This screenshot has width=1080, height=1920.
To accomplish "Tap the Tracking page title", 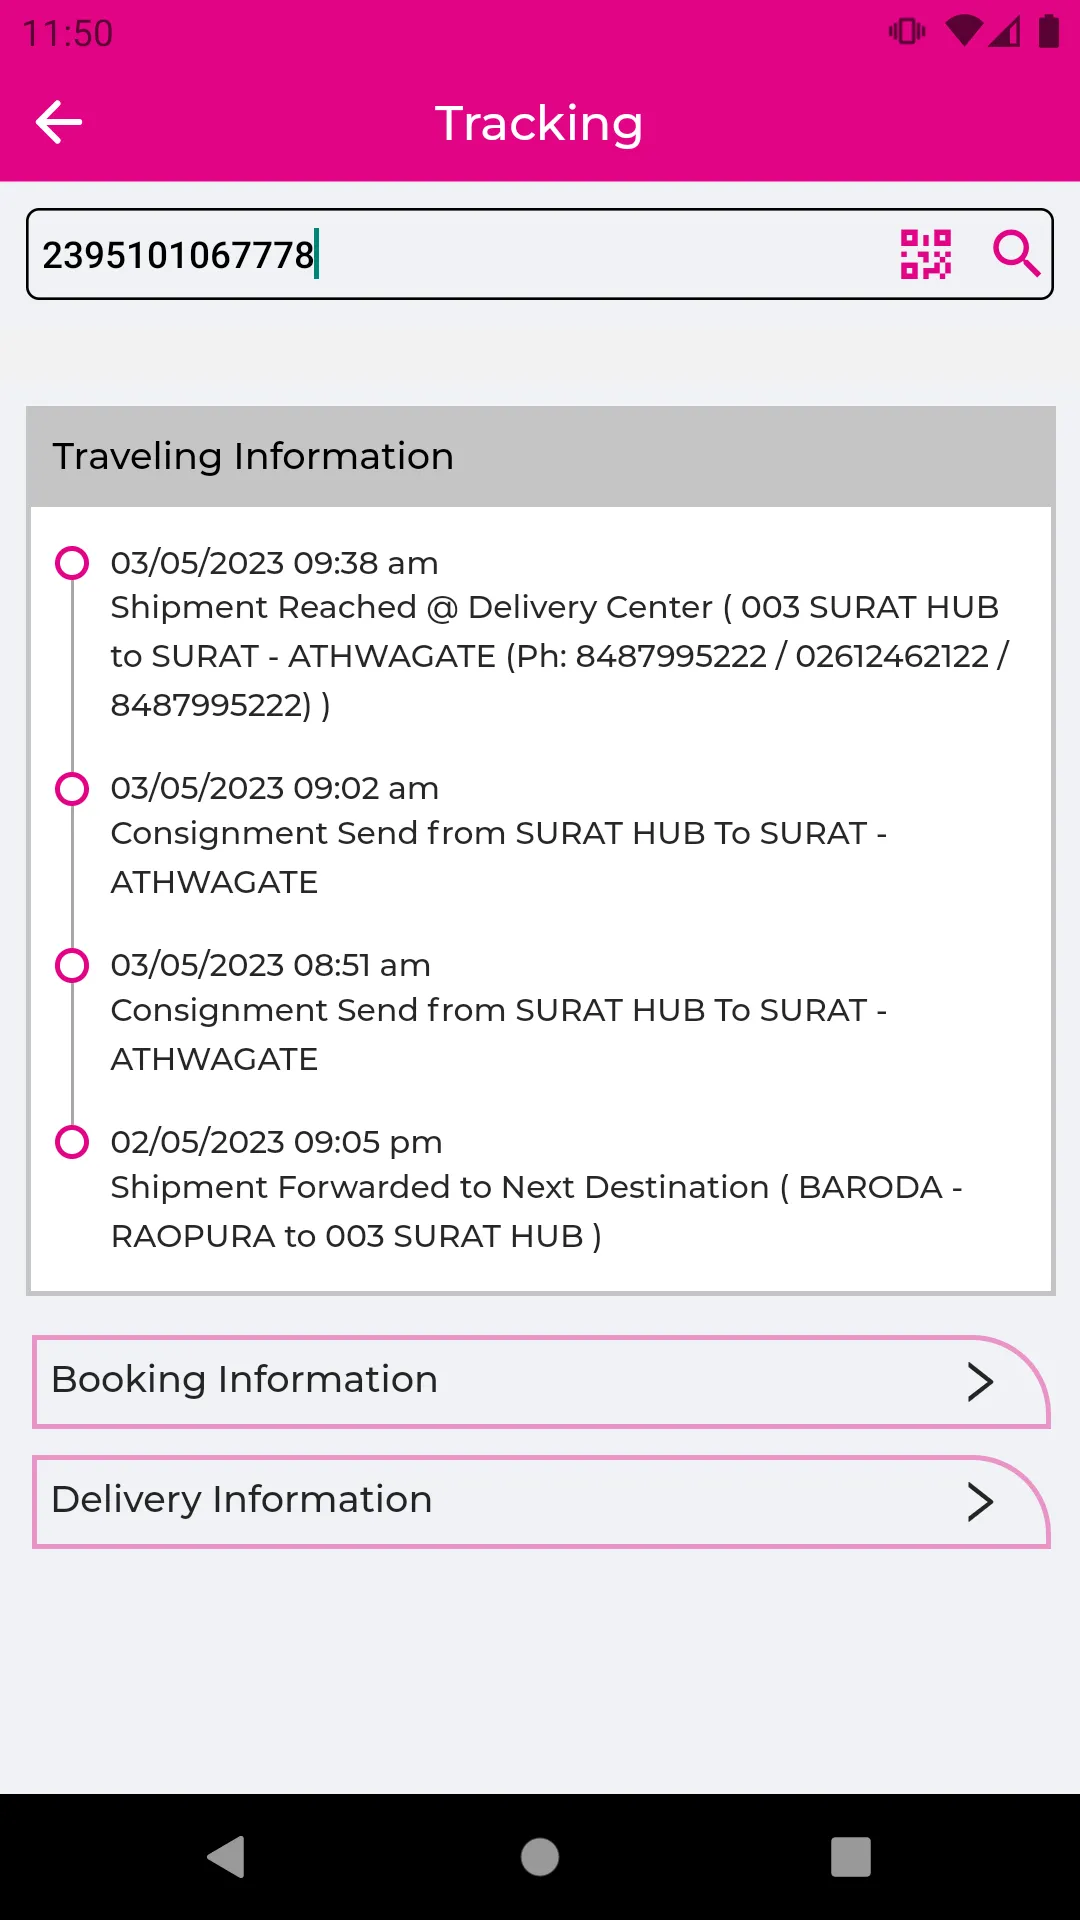I will coord(539,124).
